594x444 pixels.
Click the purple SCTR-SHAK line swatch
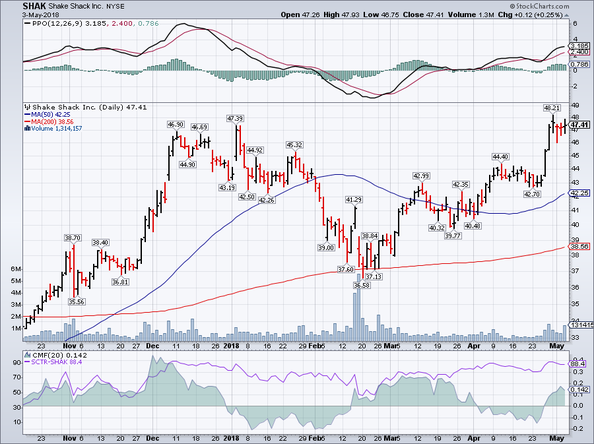(x=27, y=362)
